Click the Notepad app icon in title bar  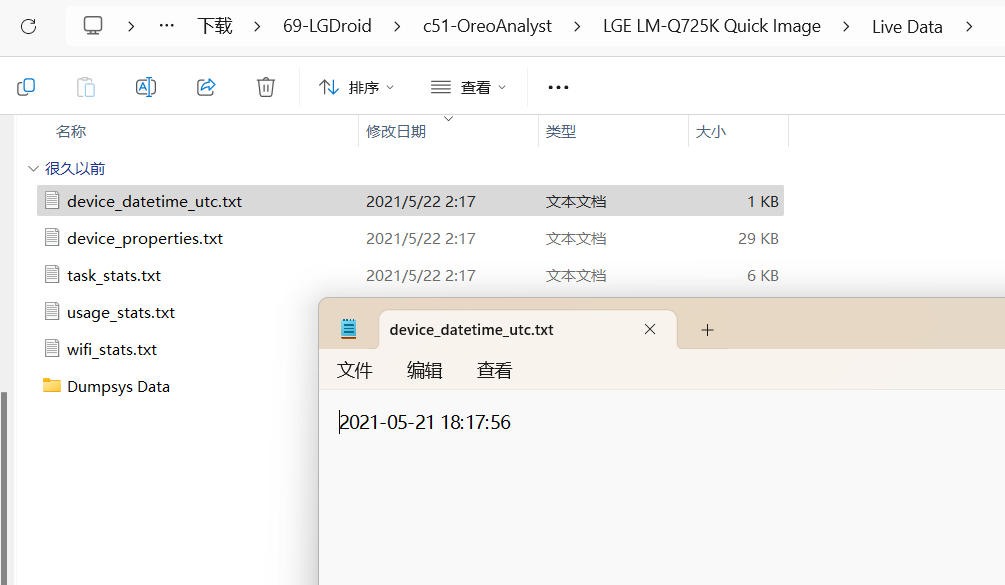pyautogui.click(x=349, y=329)
